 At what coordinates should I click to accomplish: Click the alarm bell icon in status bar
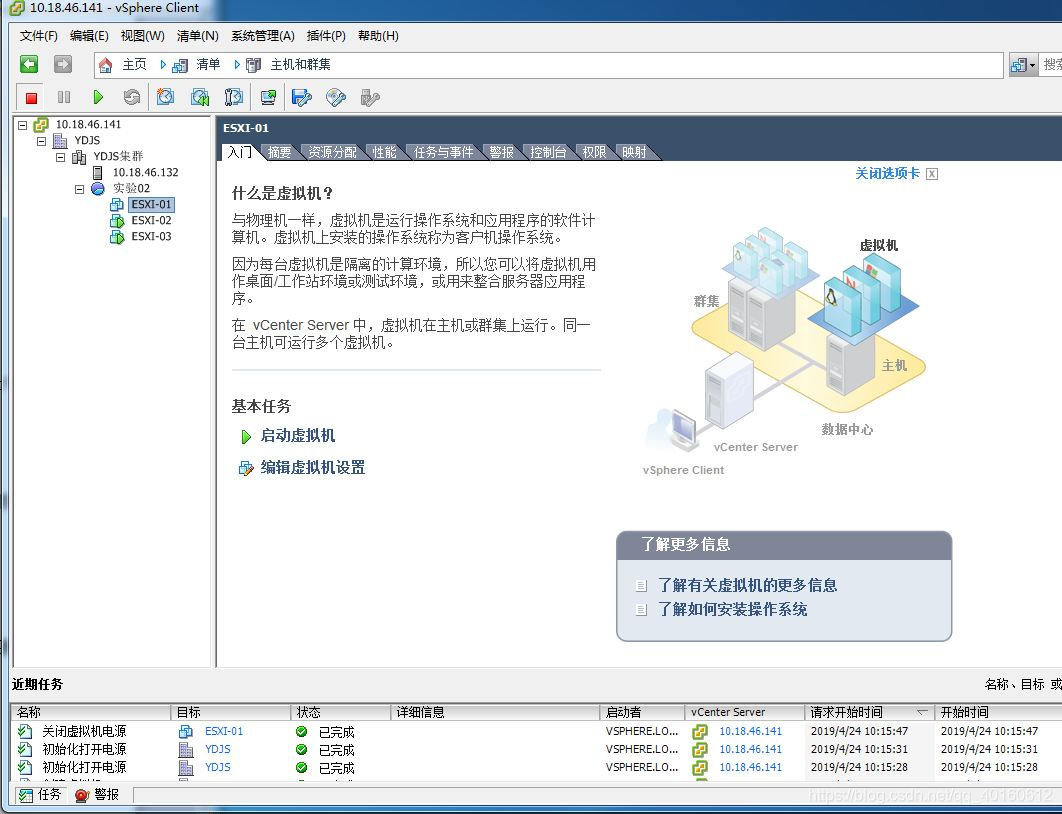(82, 795)
